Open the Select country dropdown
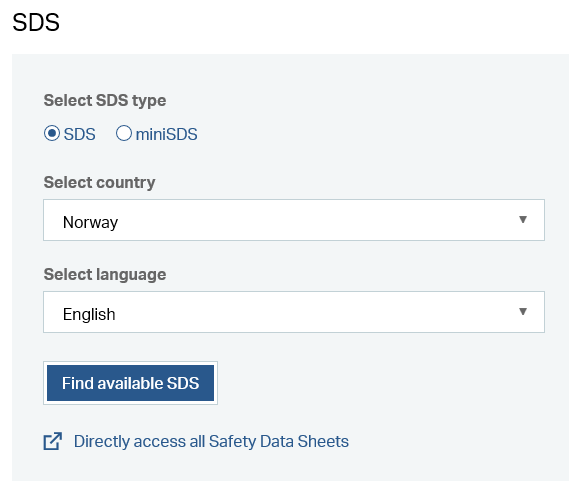 (294, 220)
